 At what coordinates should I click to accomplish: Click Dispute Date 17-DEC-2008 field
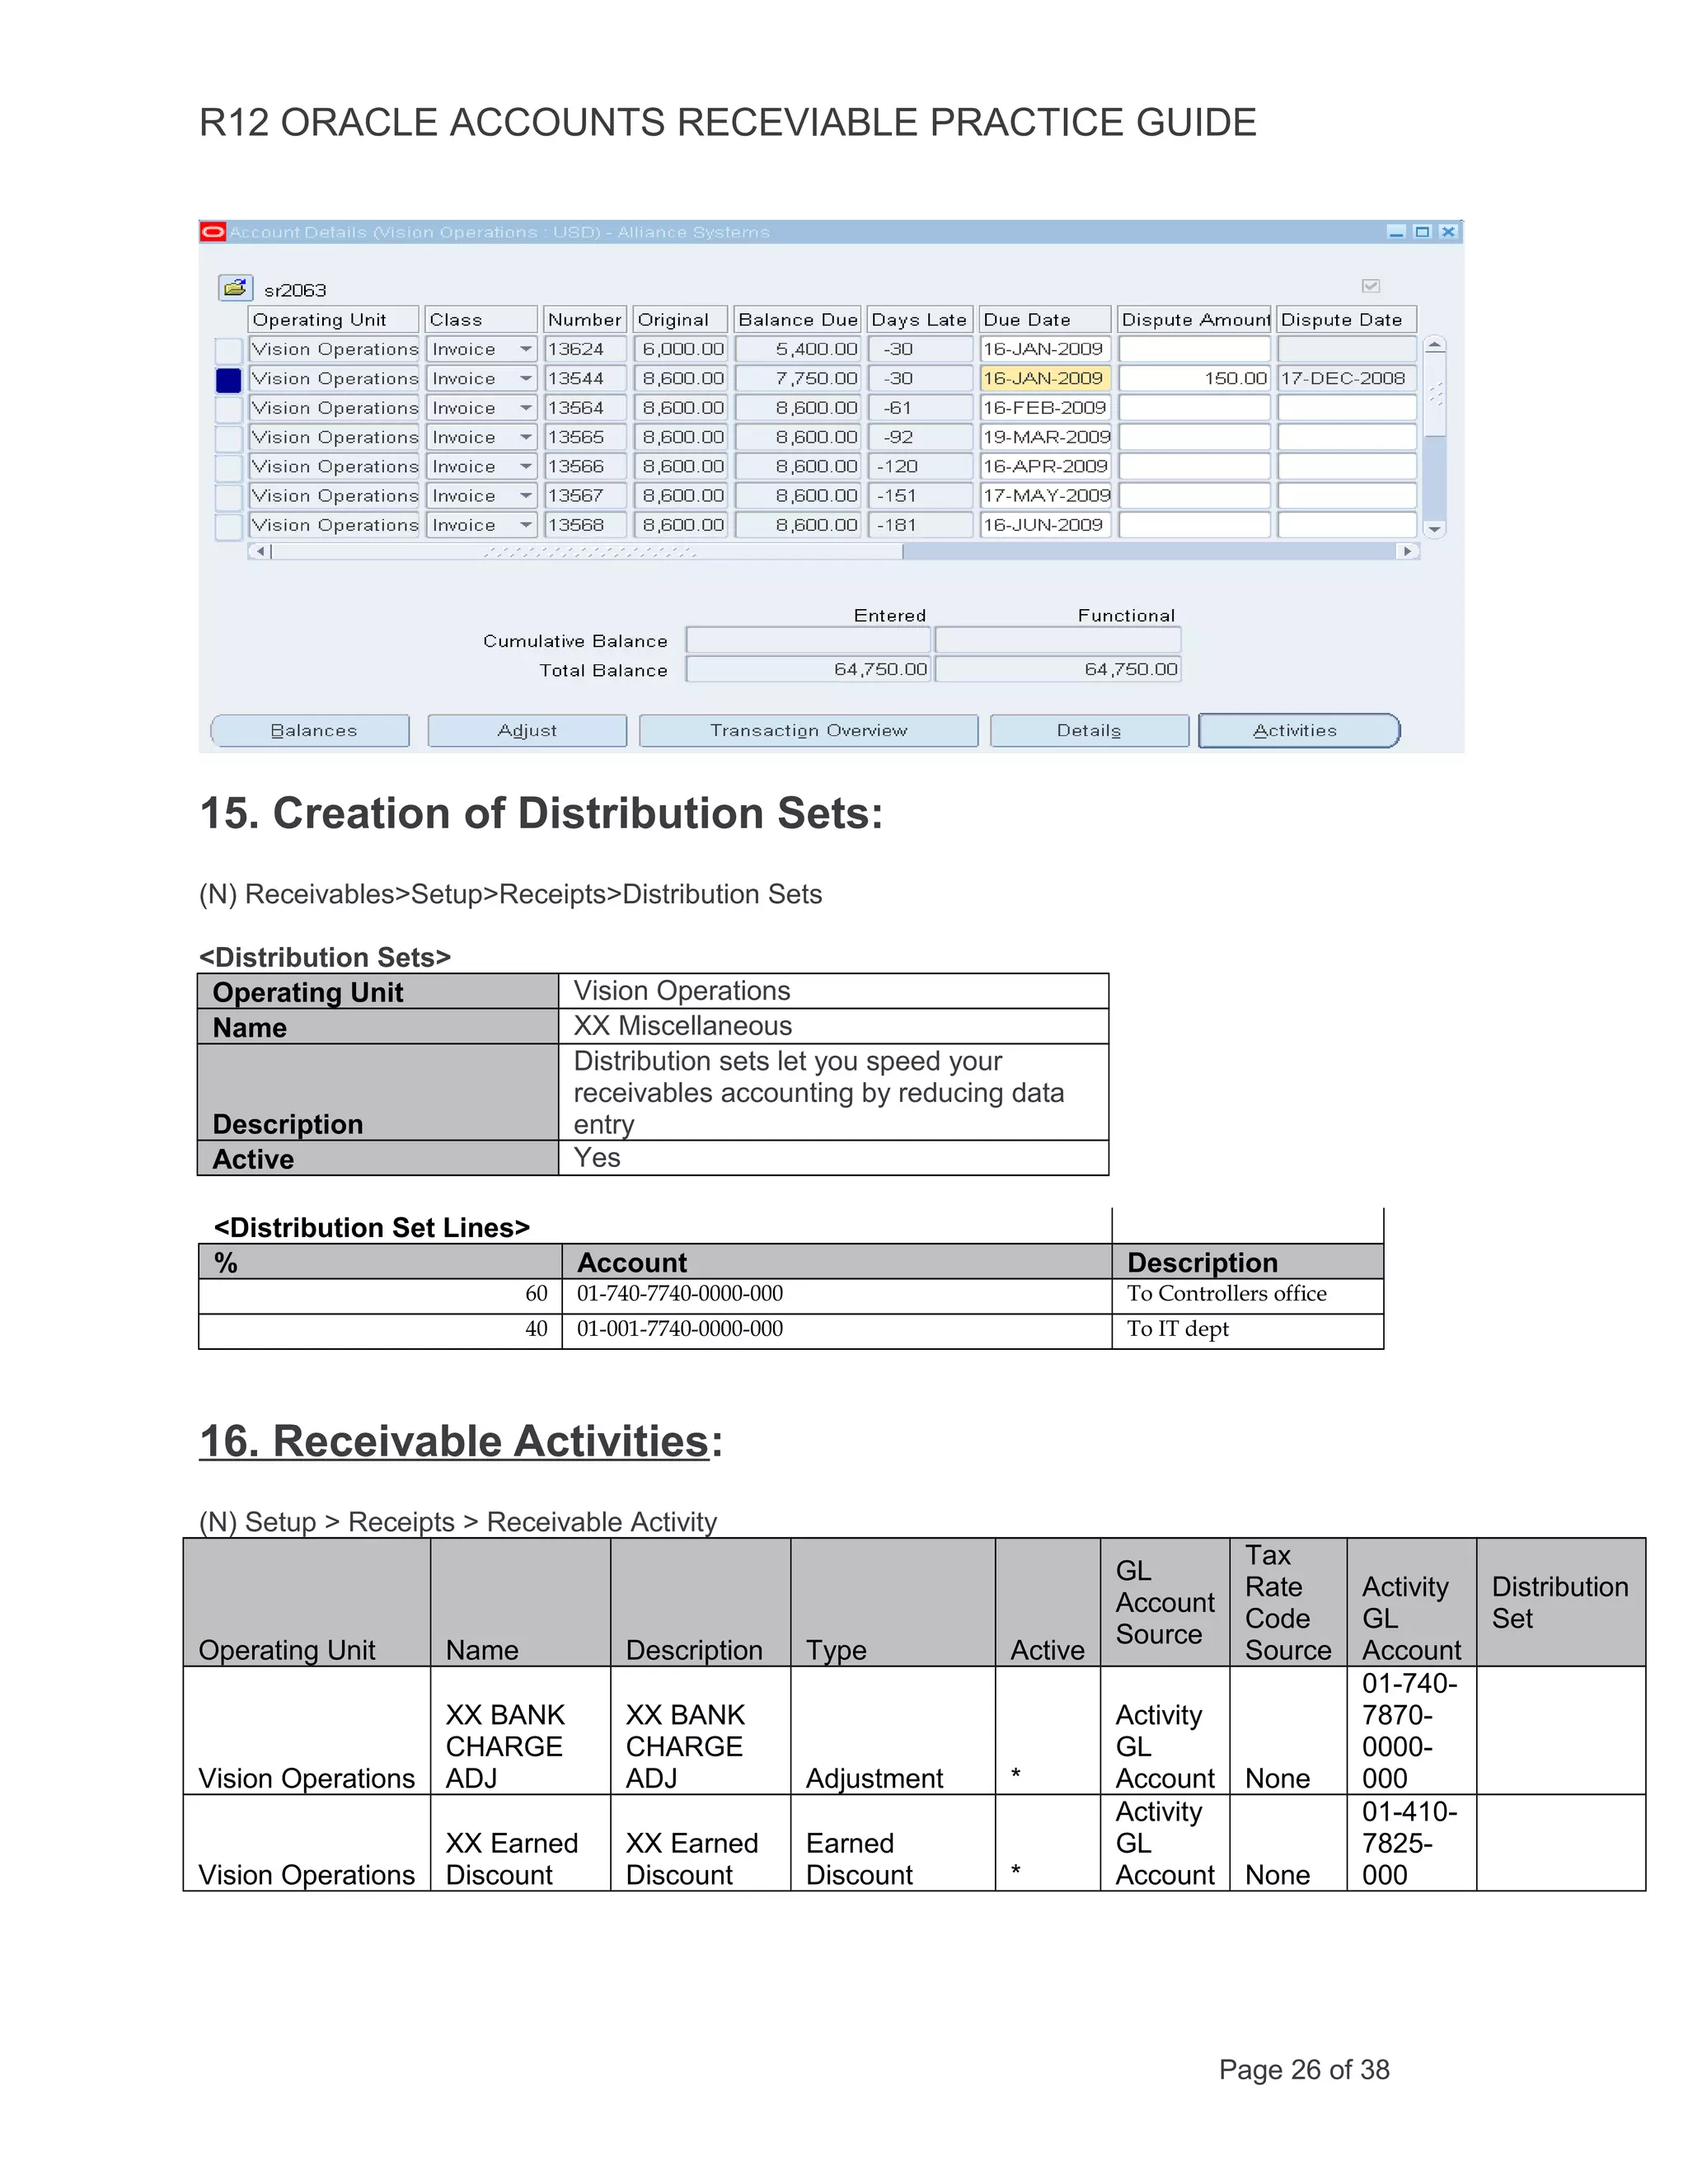(1346, 379)
